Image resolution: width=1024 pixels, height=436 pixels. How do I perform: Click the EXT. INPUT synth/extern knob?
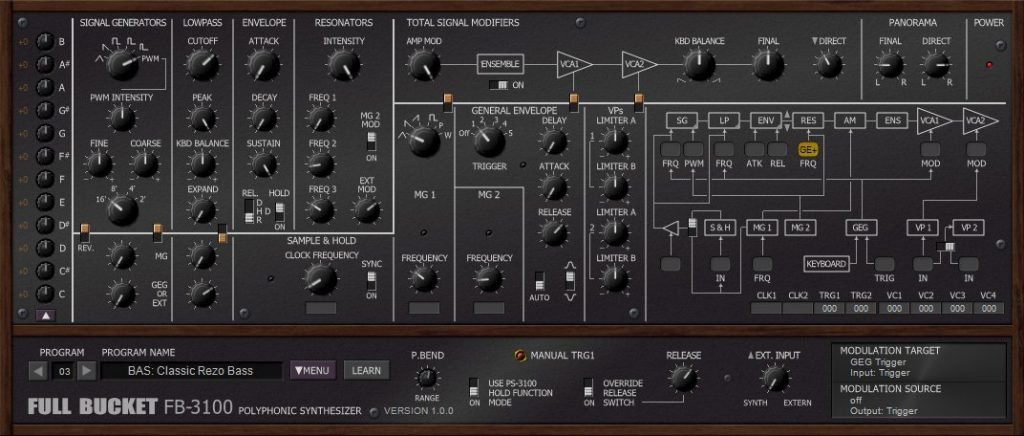click(x=775, y=379)
